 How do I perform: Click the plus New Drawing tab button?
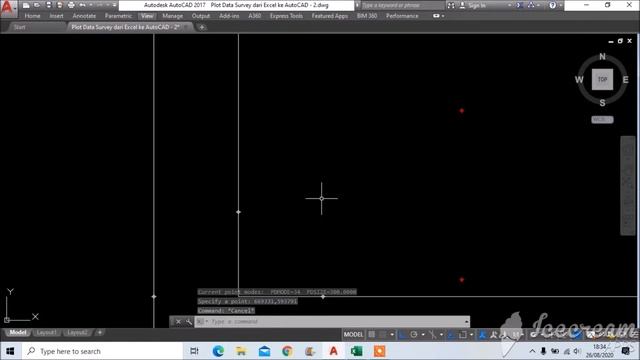[202, 27]
